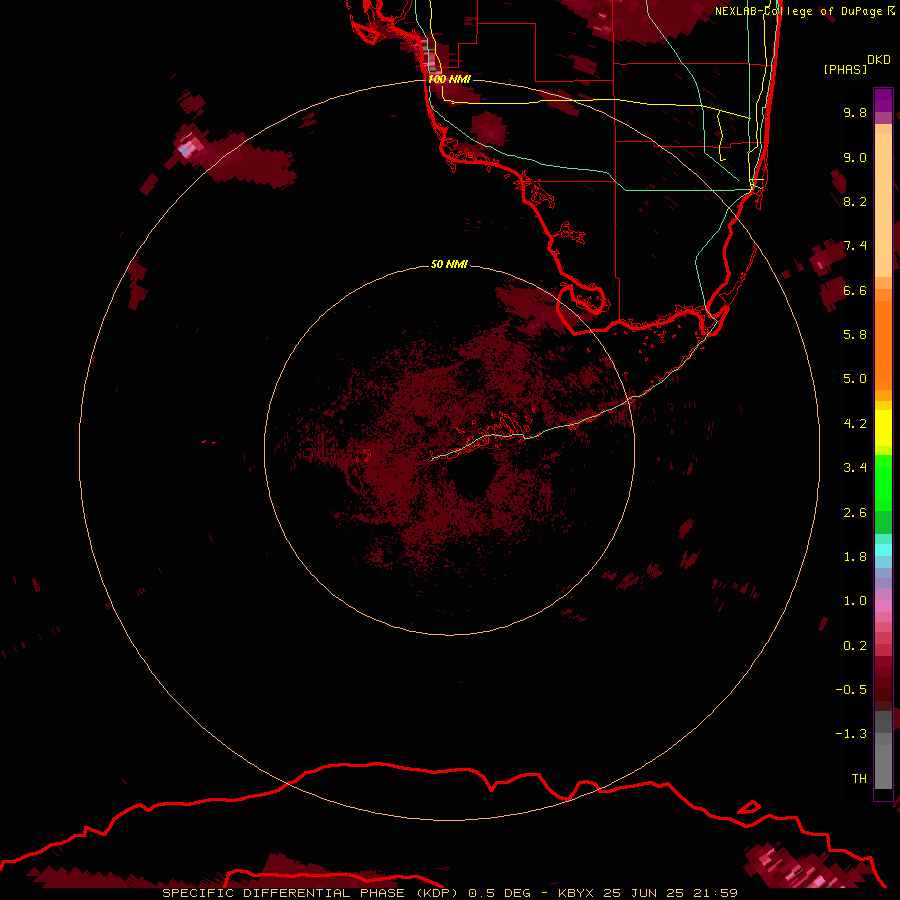The image size is (900, 900).
Task: Click the DKD label above the color scale
Action: pos(879,60)
